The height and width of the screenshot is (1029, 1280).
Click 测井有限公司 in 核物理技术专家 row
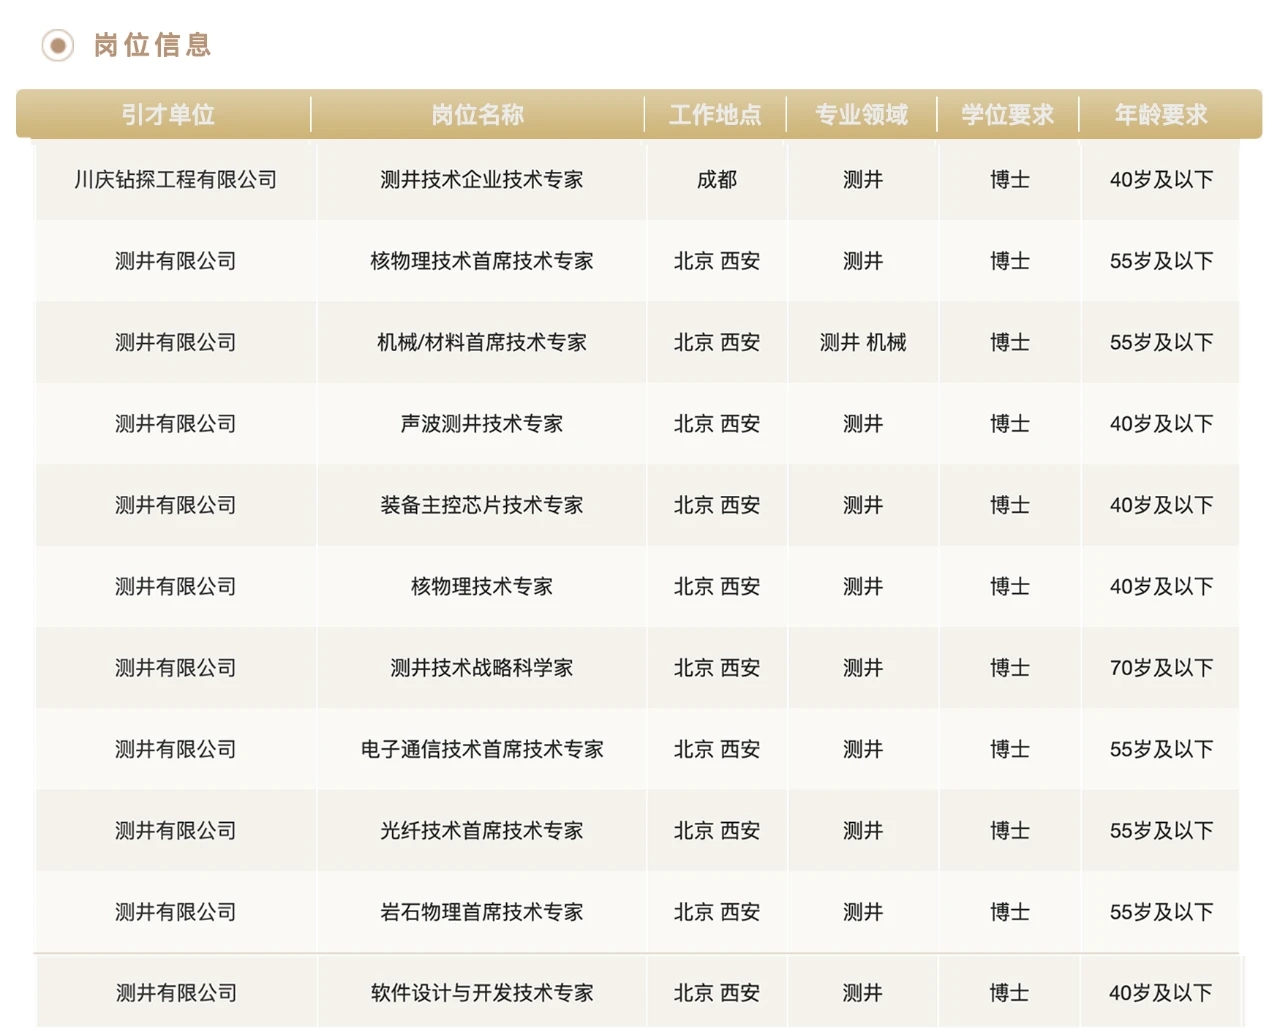pos(176,587)
